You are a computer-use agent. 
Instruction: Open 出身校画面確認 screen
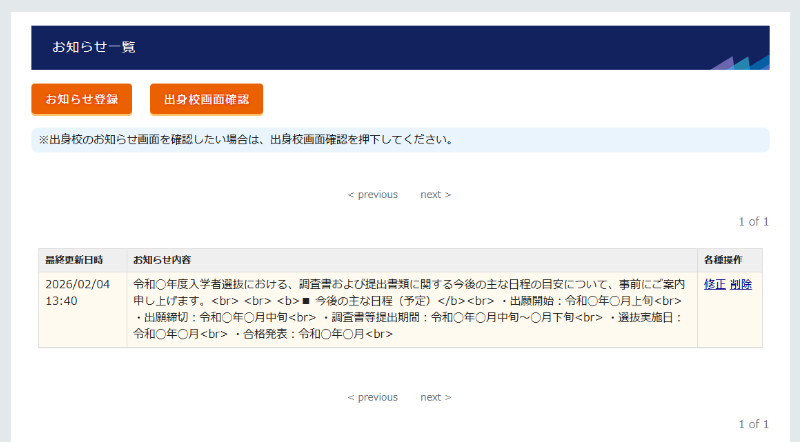[x=206, y=99]
